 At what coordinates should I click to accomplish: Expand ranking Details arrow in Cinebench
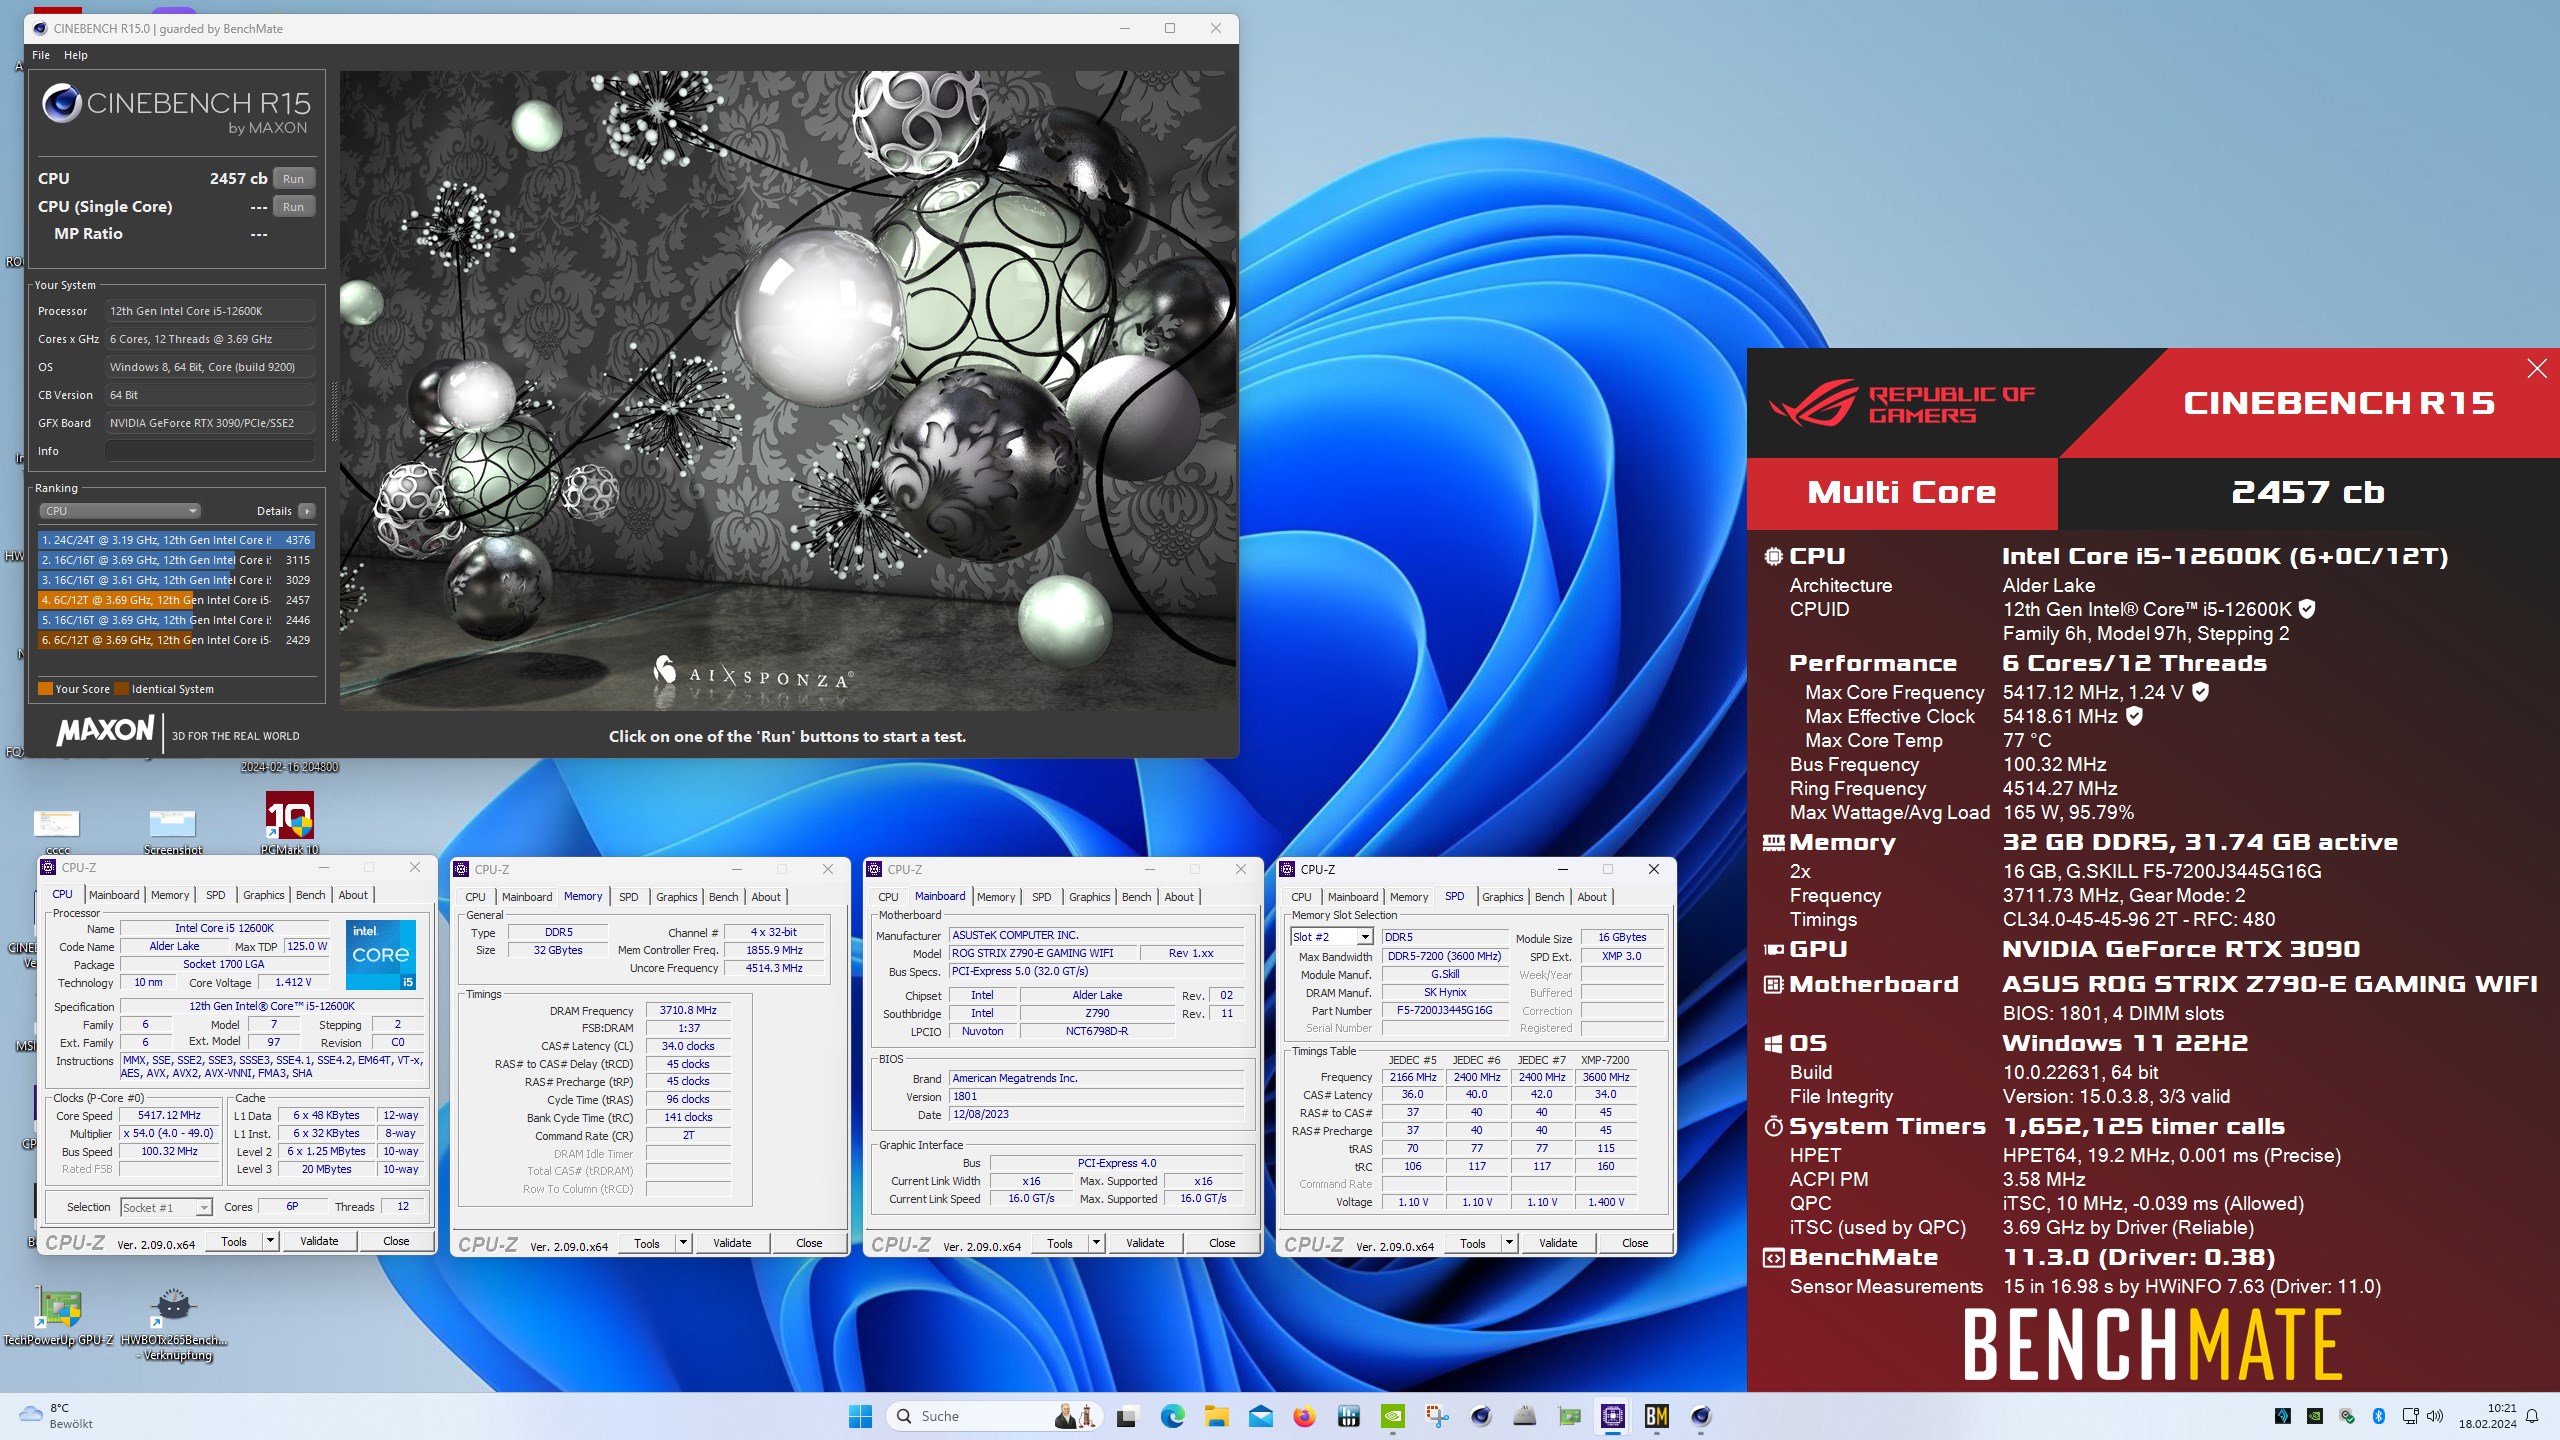[x=307, y=511]
